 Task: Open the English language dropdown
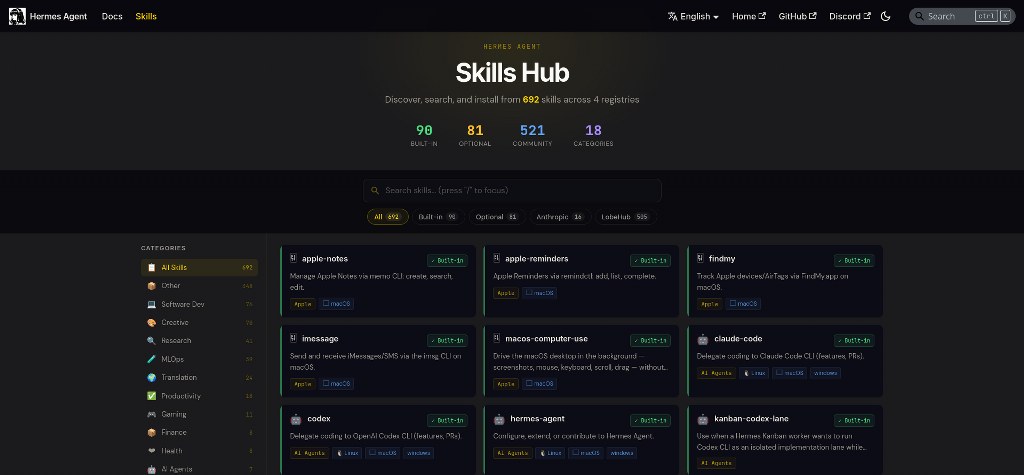coord(693,16)
